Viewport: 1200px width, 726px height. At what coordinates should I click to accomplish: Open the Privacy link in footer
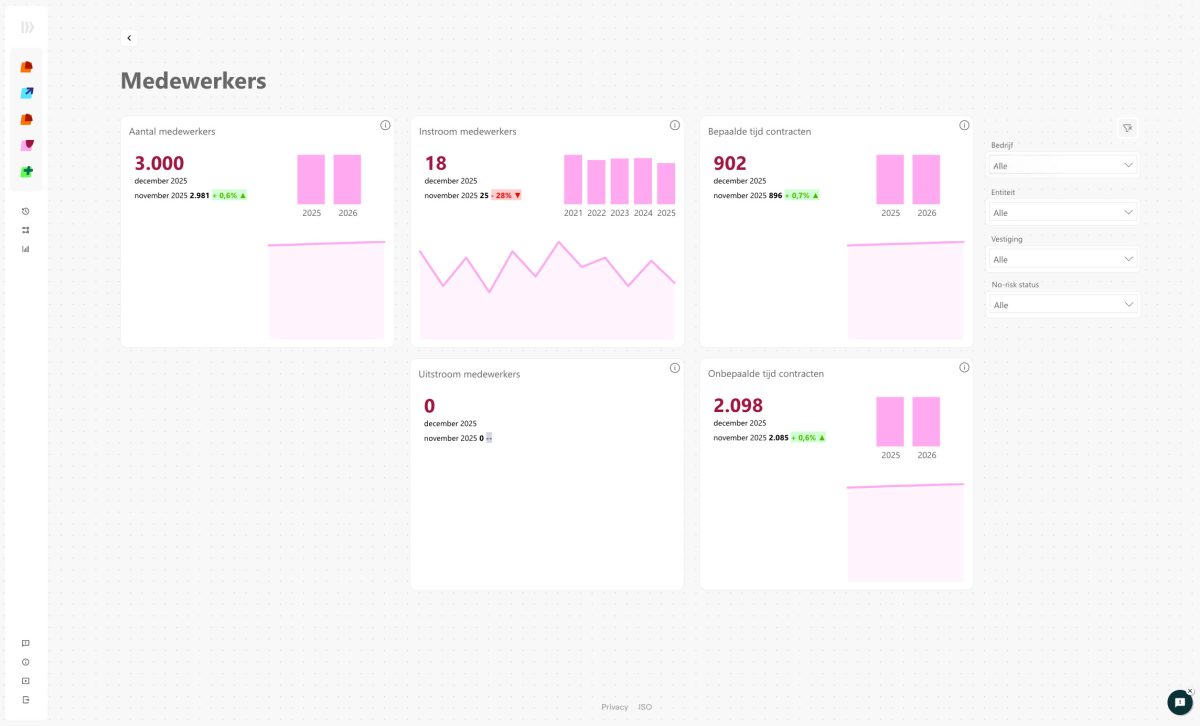pos(614,707)
